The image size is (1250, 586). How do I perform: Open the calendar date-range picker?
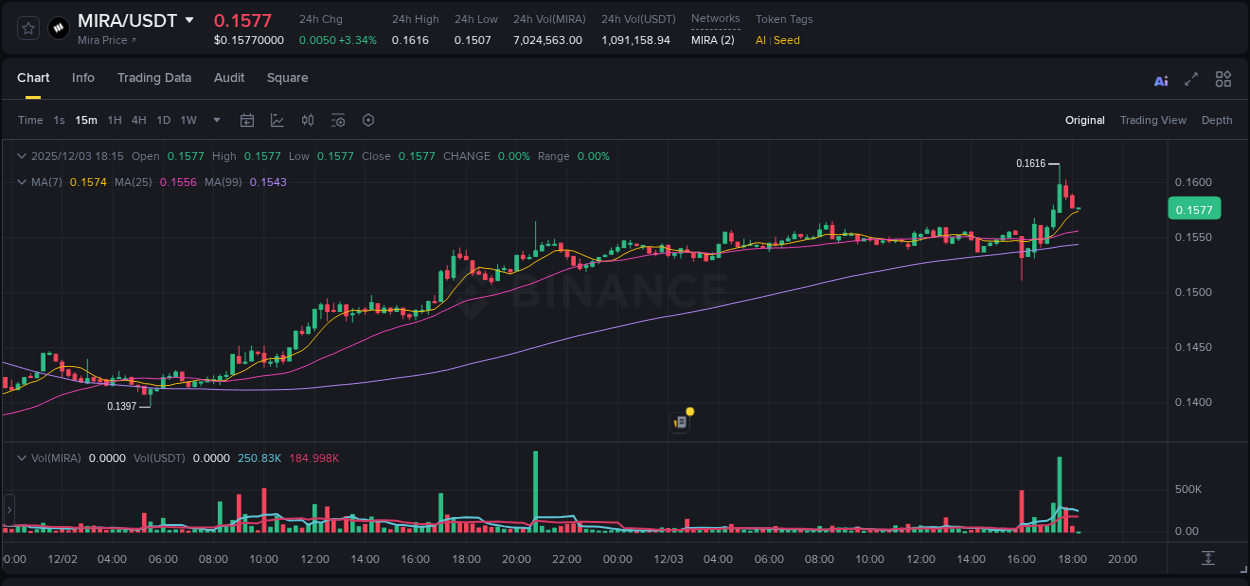[x=247, y=120]
